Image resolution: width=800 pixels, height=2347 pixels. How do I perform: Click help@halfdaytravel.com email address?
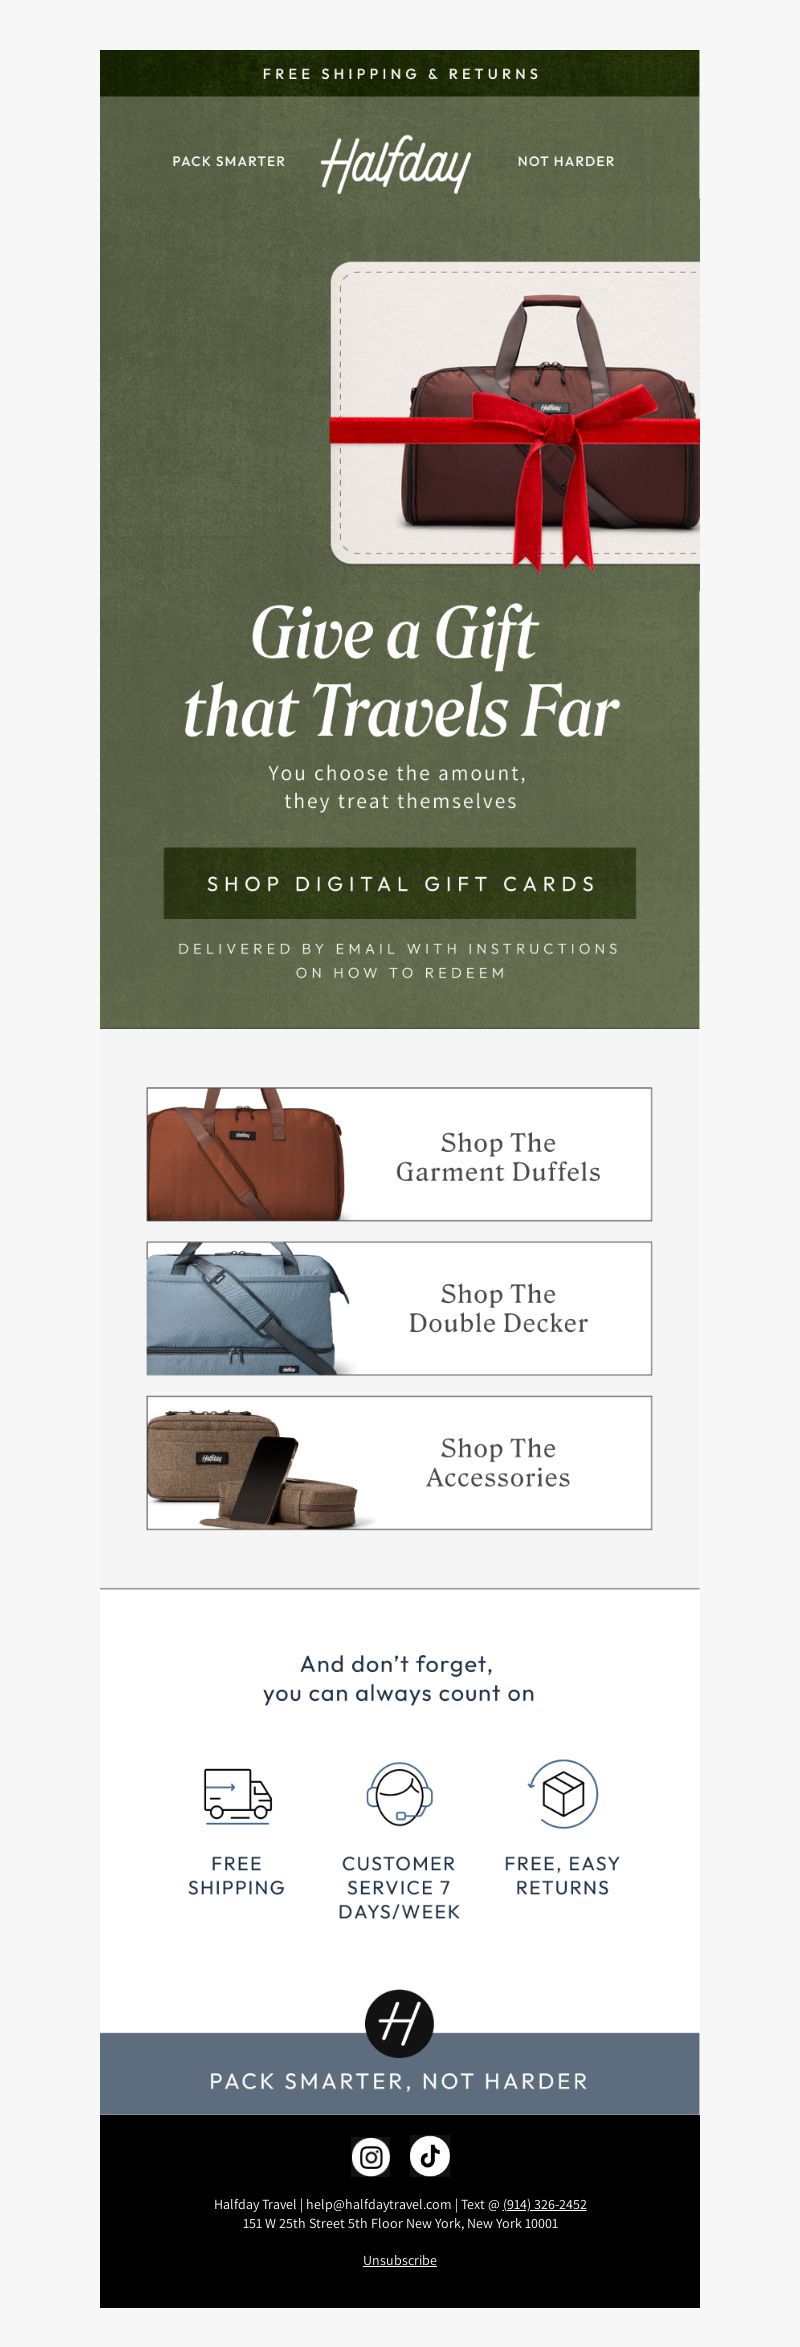[379, 2204]
